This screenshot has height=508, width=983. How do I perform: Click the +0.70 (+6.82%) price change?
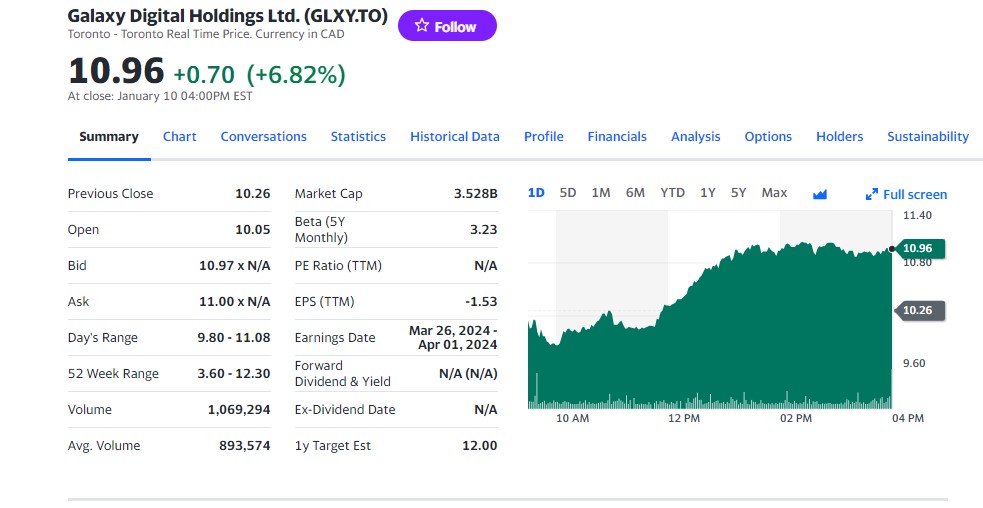[259, 74]
